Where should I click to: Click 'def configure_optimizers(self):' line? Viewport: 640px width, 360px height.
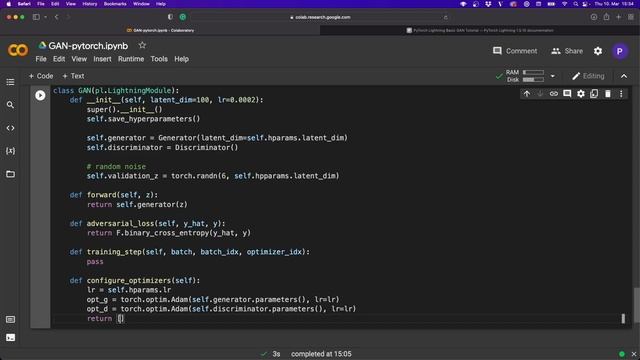tap(135, 280)
